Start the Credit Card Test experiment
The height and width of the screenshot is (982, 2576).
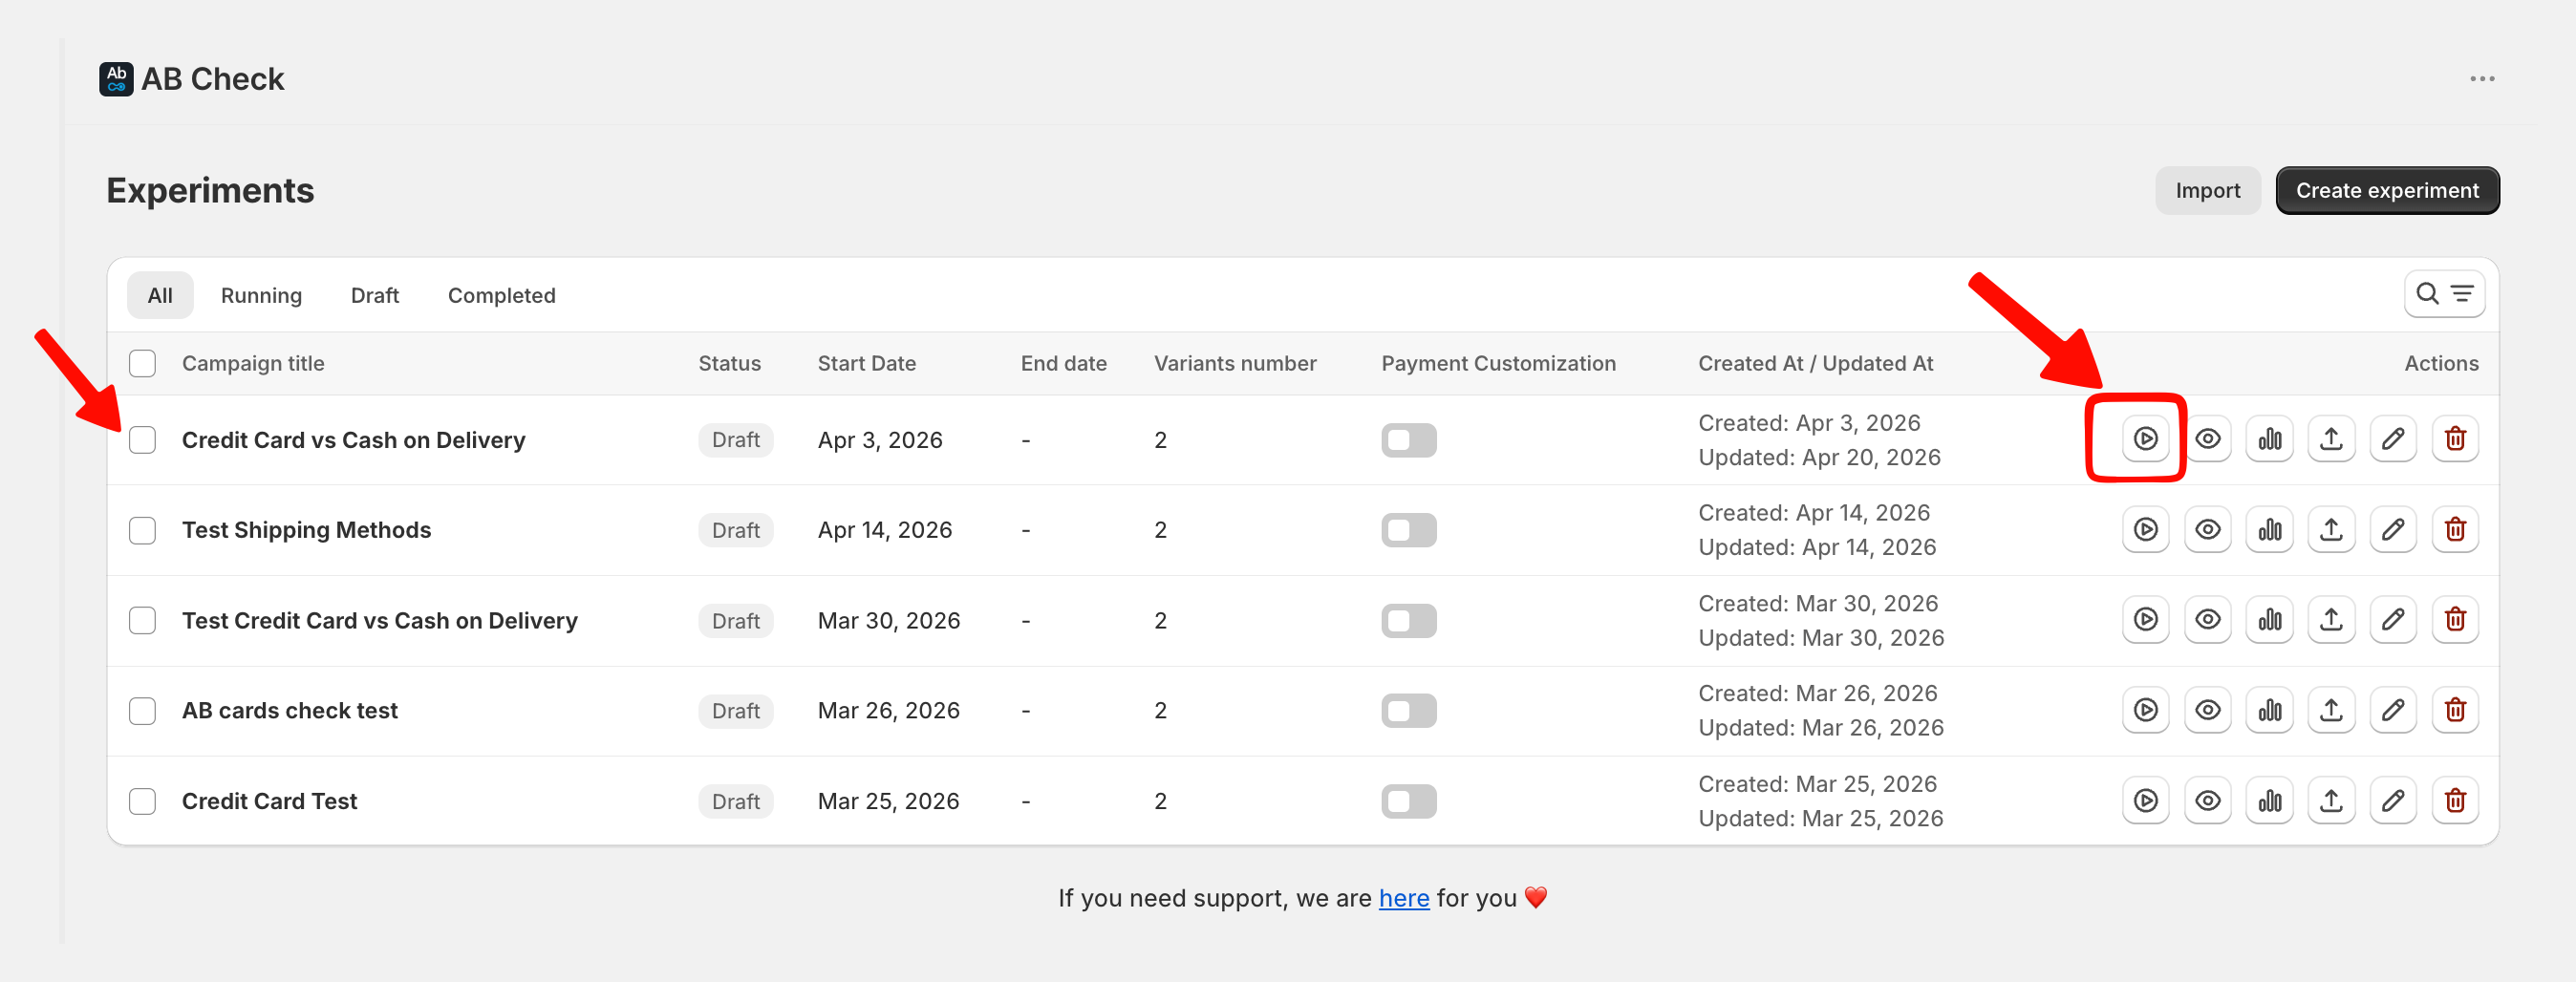pyautogui.click(x=2145, y=800)
